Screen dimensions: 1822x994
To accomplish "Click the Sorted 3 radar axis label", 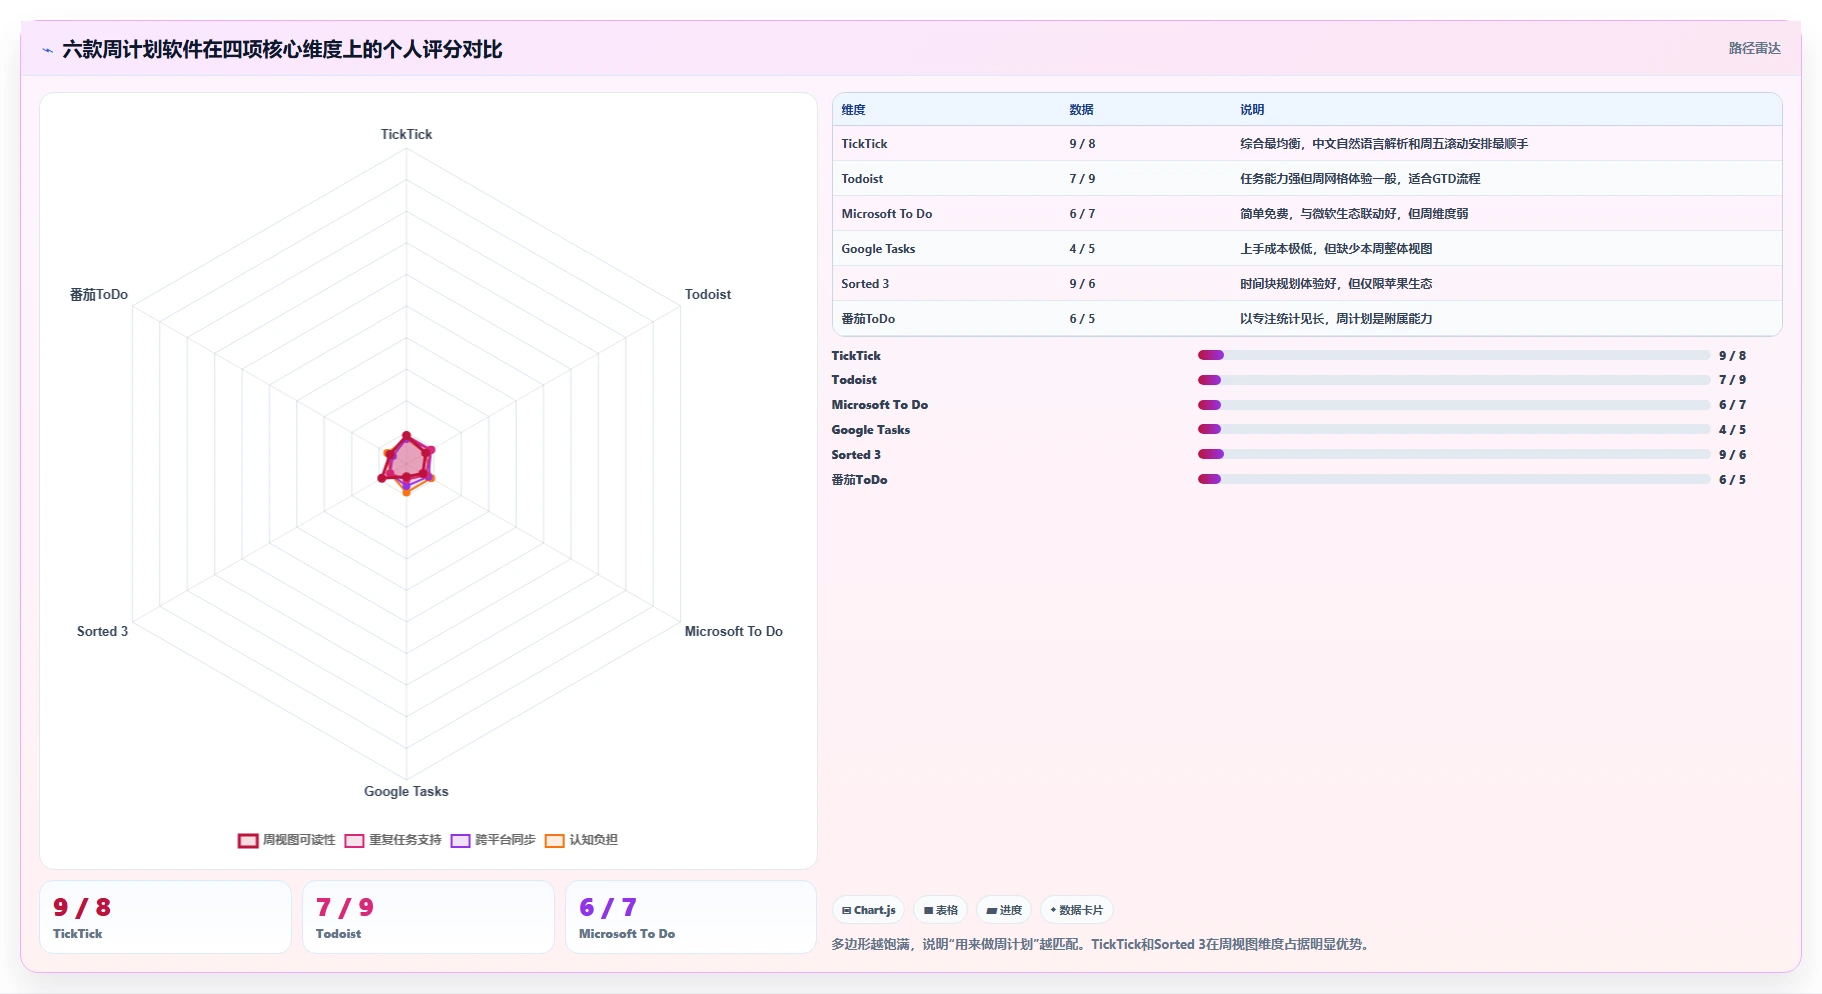I will click(102, 631).
